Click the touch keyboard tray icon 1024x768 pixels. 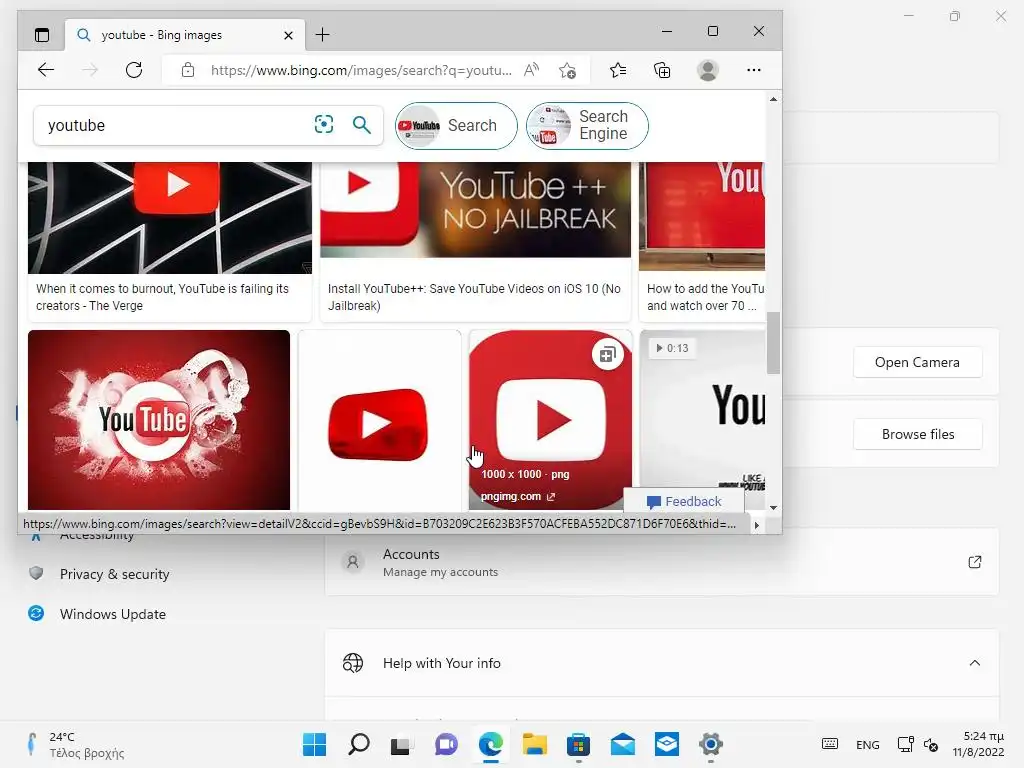click(829, 744)
